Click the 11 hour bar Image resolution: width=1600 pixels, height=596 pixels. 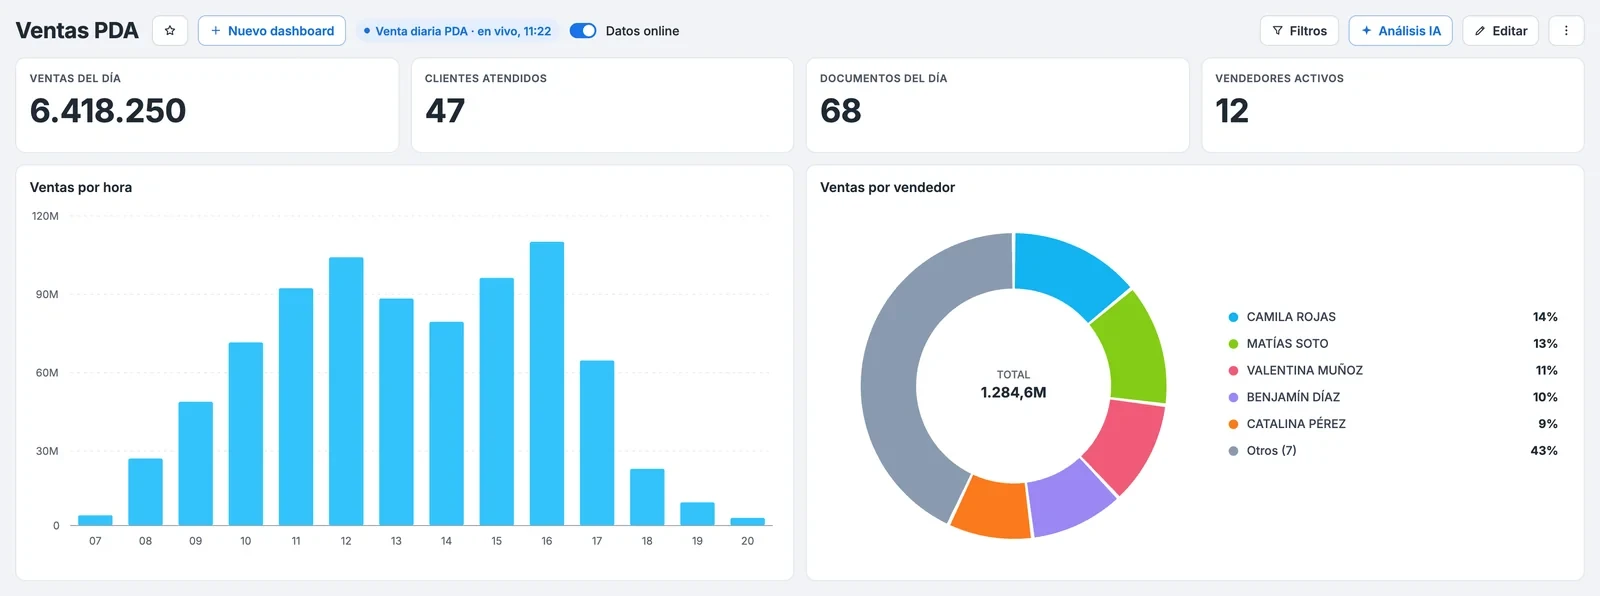(x=296, y=407)
